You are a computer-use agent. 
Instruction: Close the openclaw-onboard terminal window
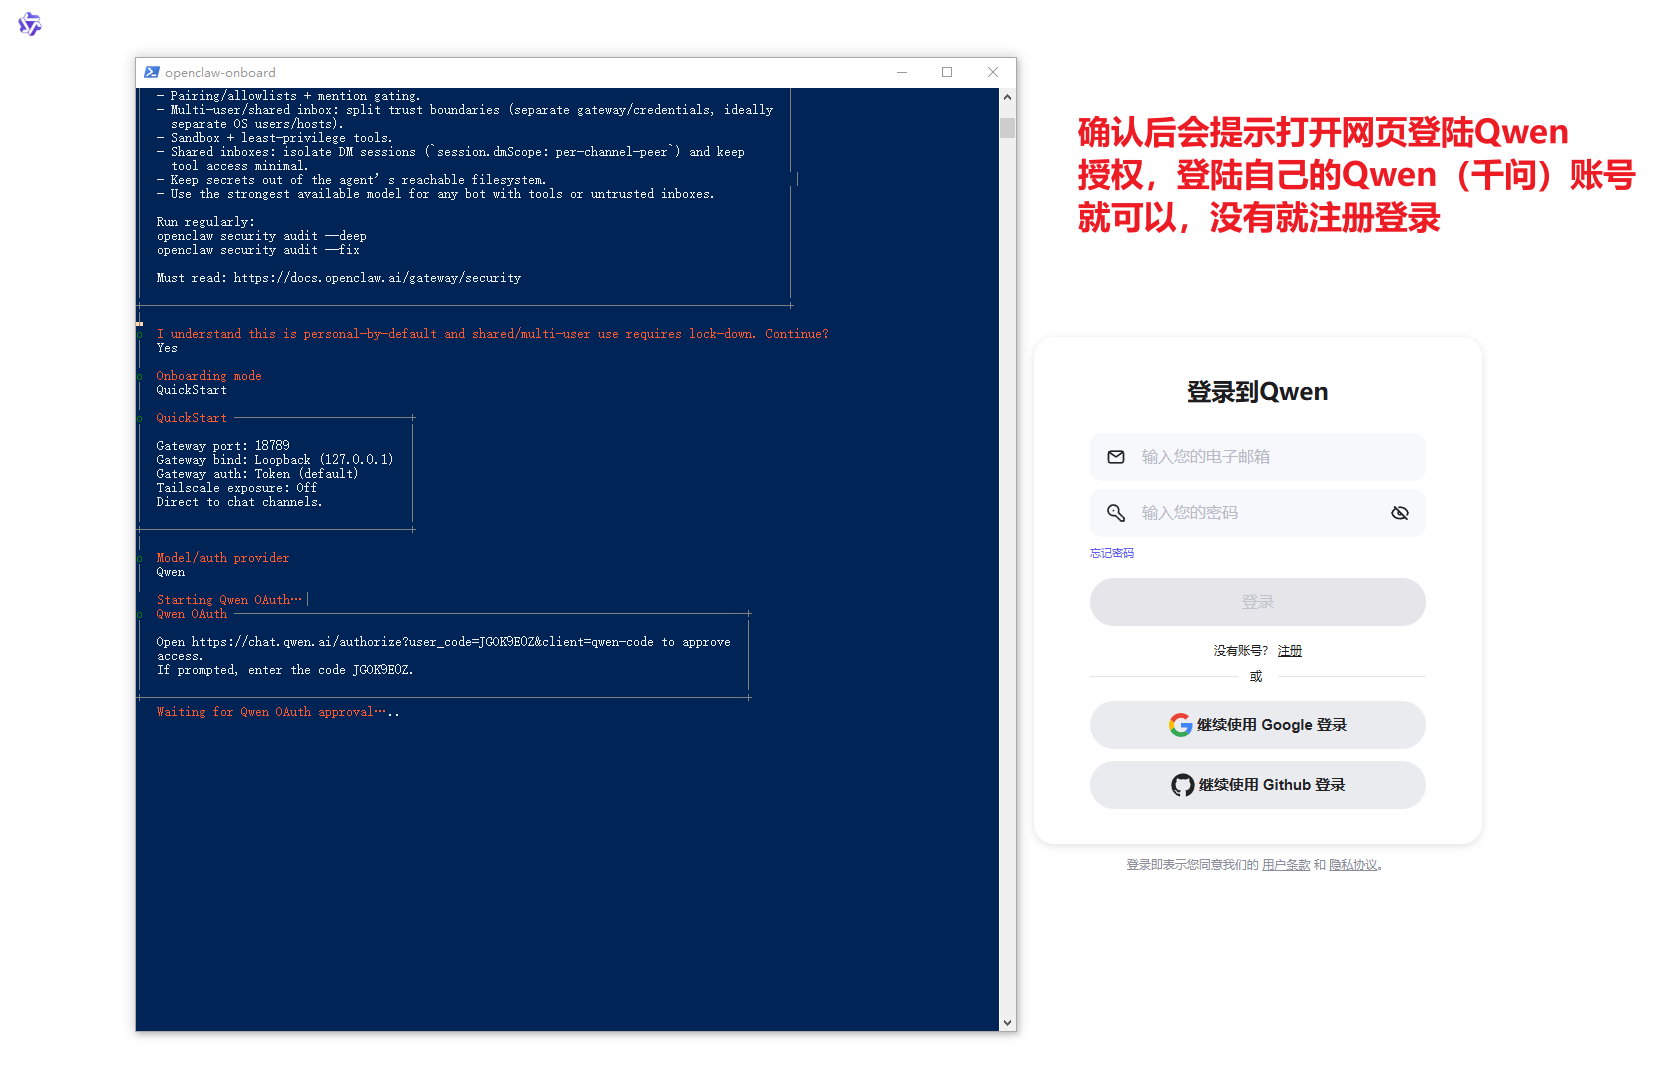coord(993,72)
